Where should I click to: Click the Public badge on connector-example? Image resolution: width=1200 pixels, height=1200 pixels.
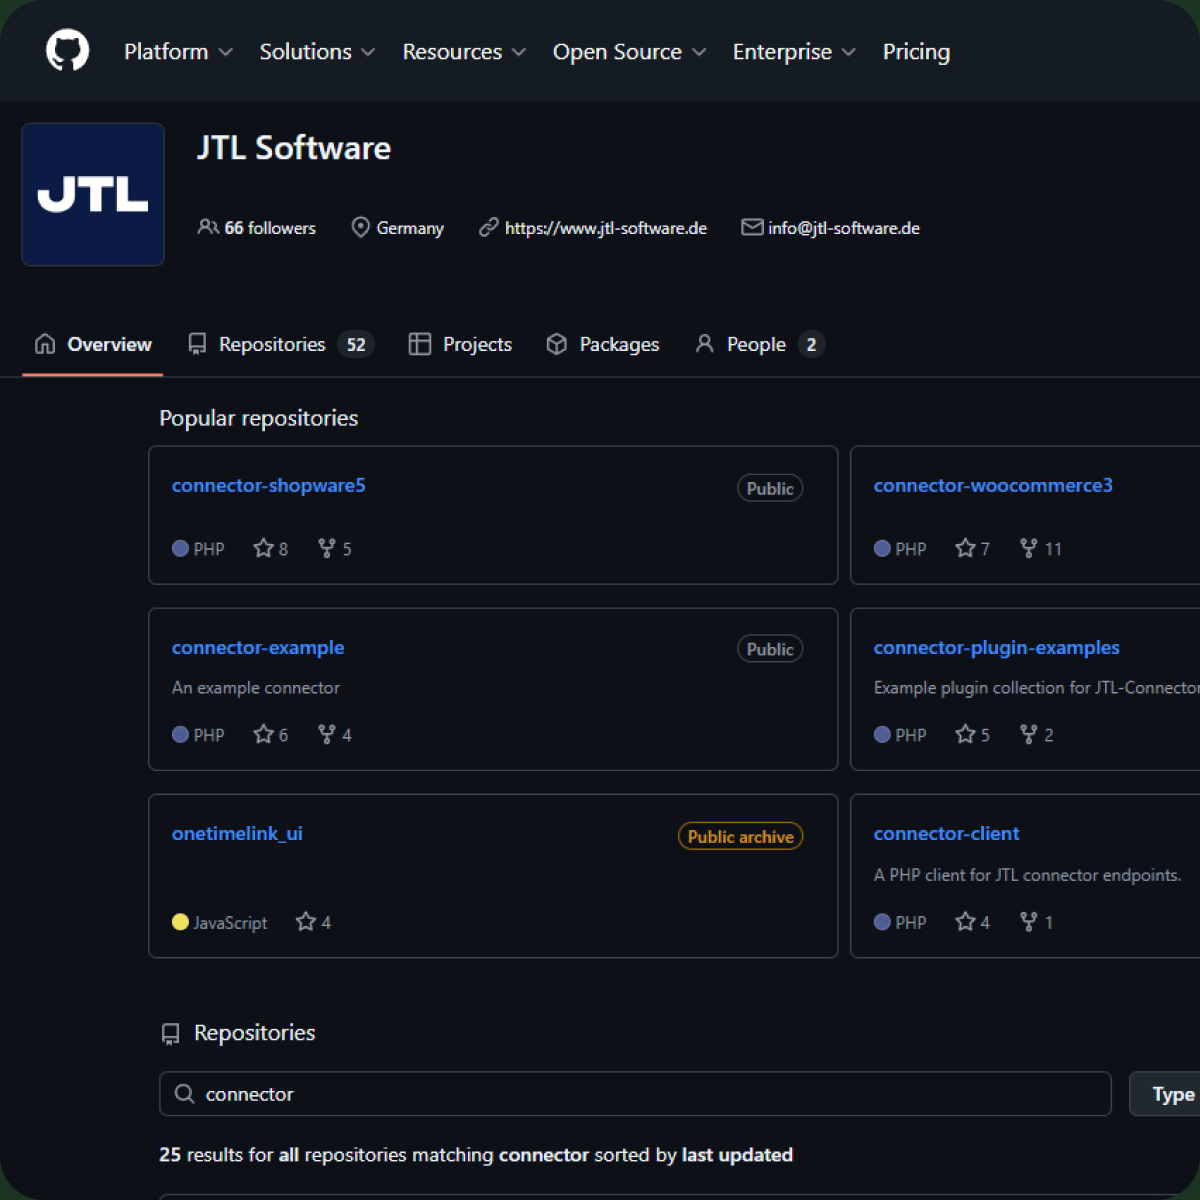(x=770, y=649)
